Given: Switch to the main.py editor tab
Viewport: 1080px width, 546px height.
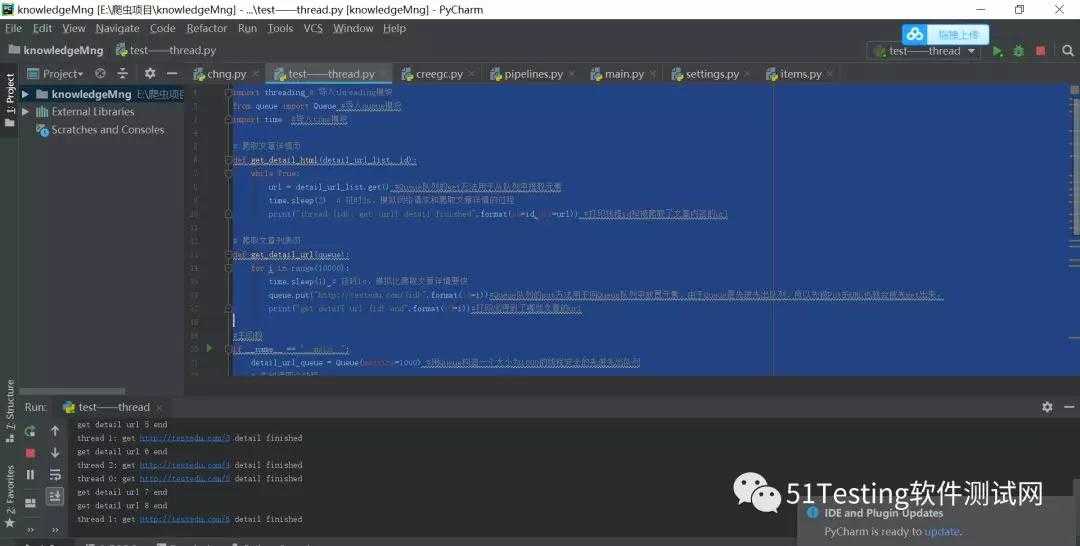Looking at the screenshot, I should [x=623, y=74].
